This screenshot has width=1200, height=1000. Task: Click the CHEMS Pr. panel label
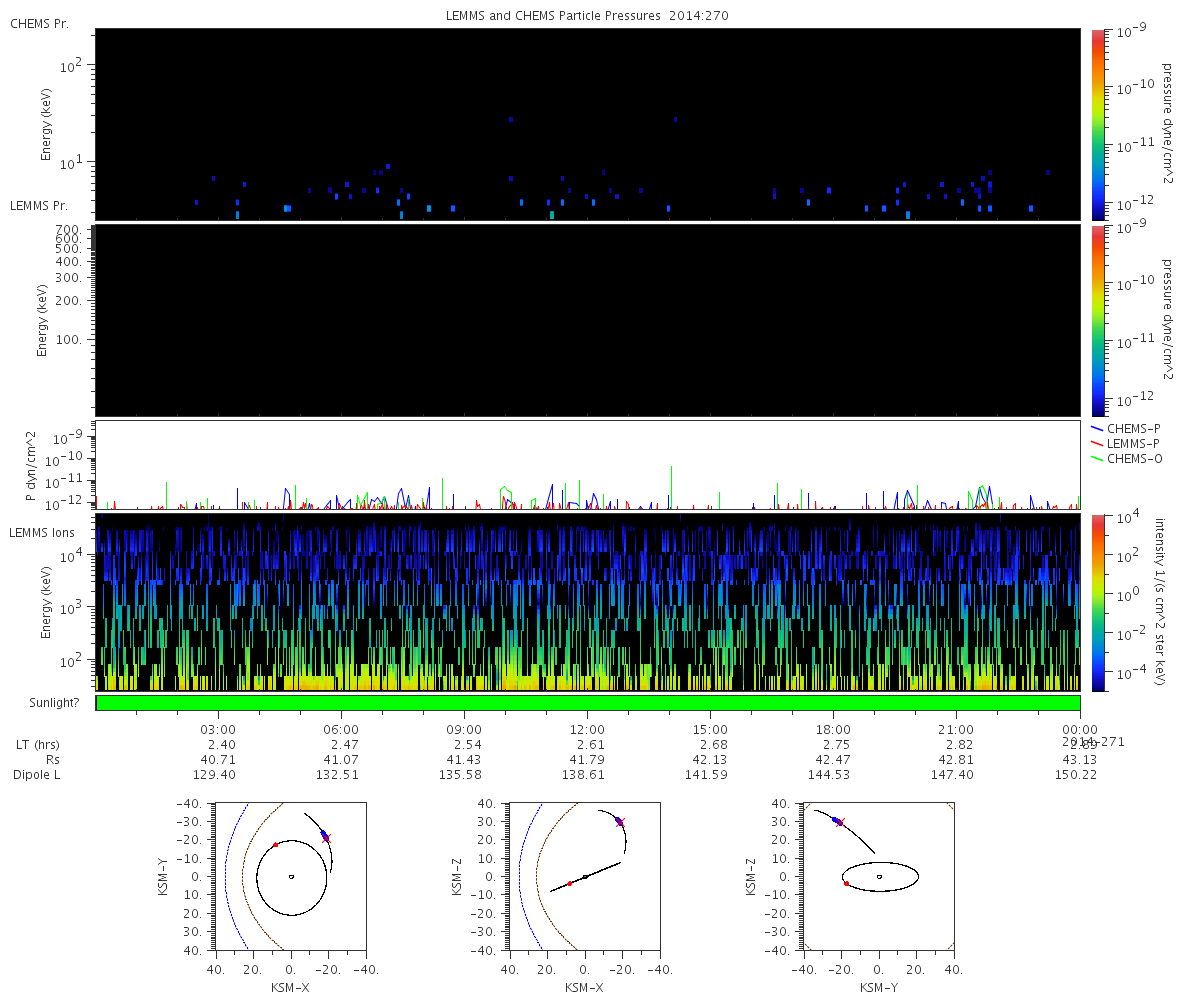39,23
